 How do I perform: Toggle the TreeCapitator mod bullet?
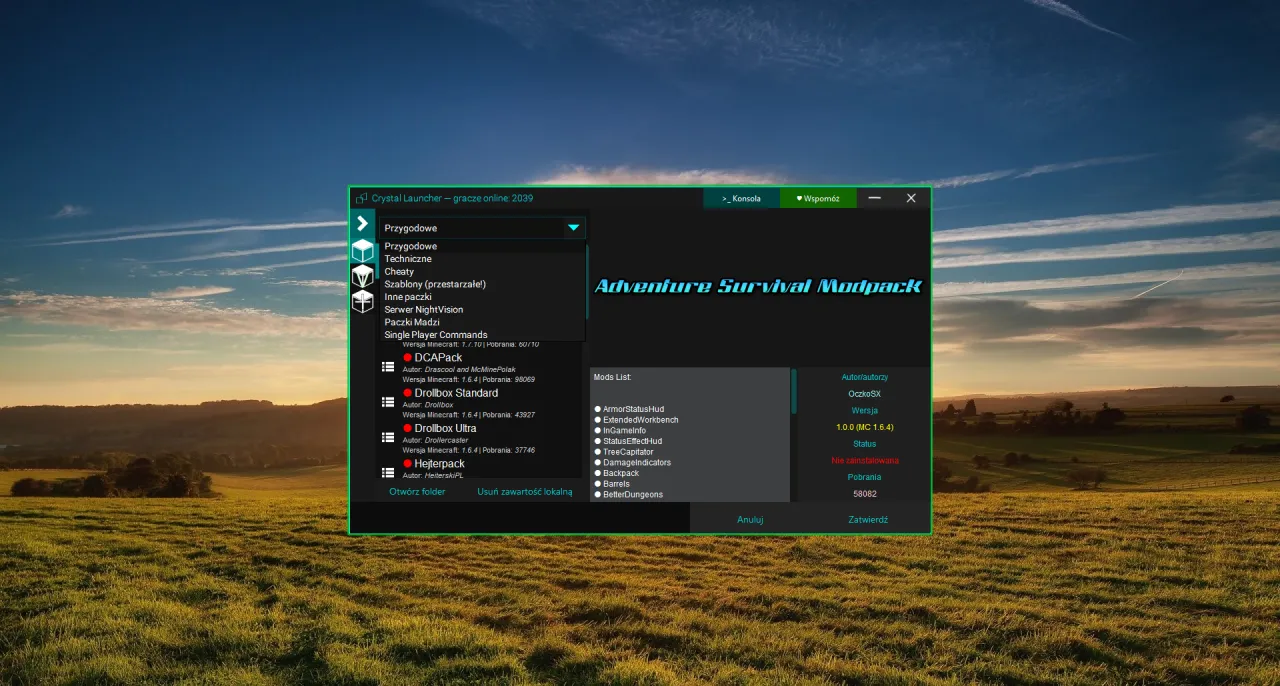(x=598, y=451)
